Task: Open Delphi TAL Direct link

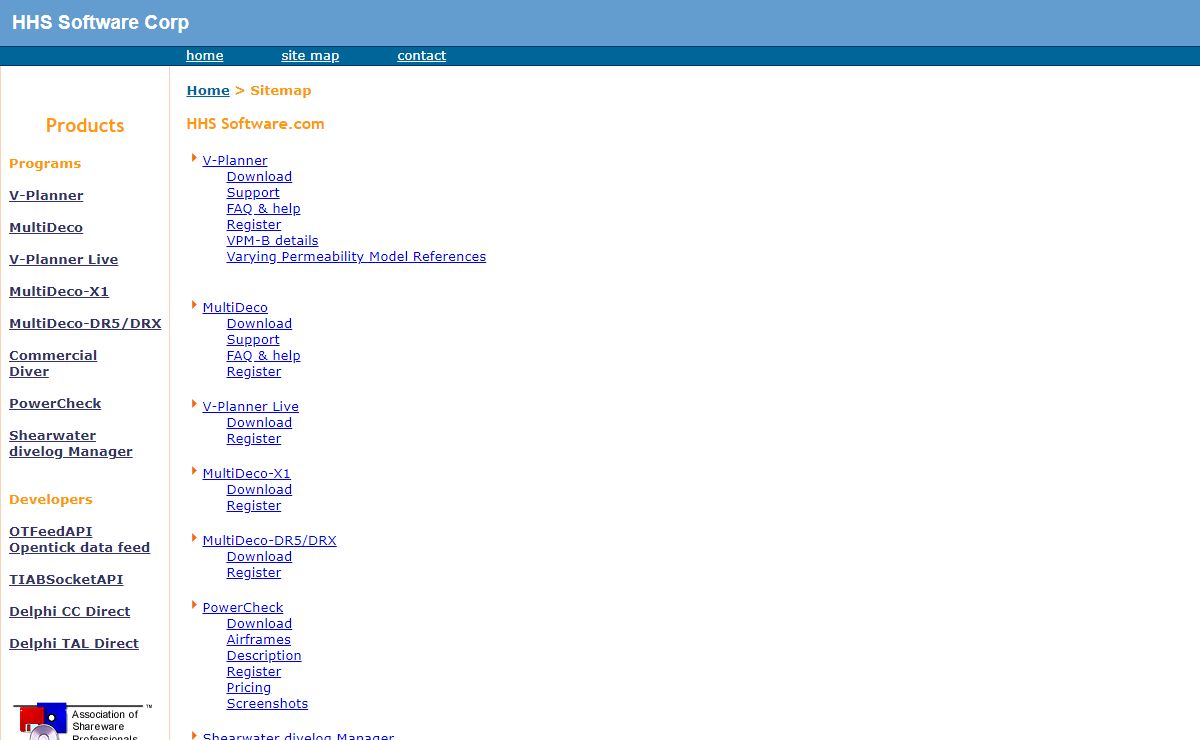Action: click(74, 643)
